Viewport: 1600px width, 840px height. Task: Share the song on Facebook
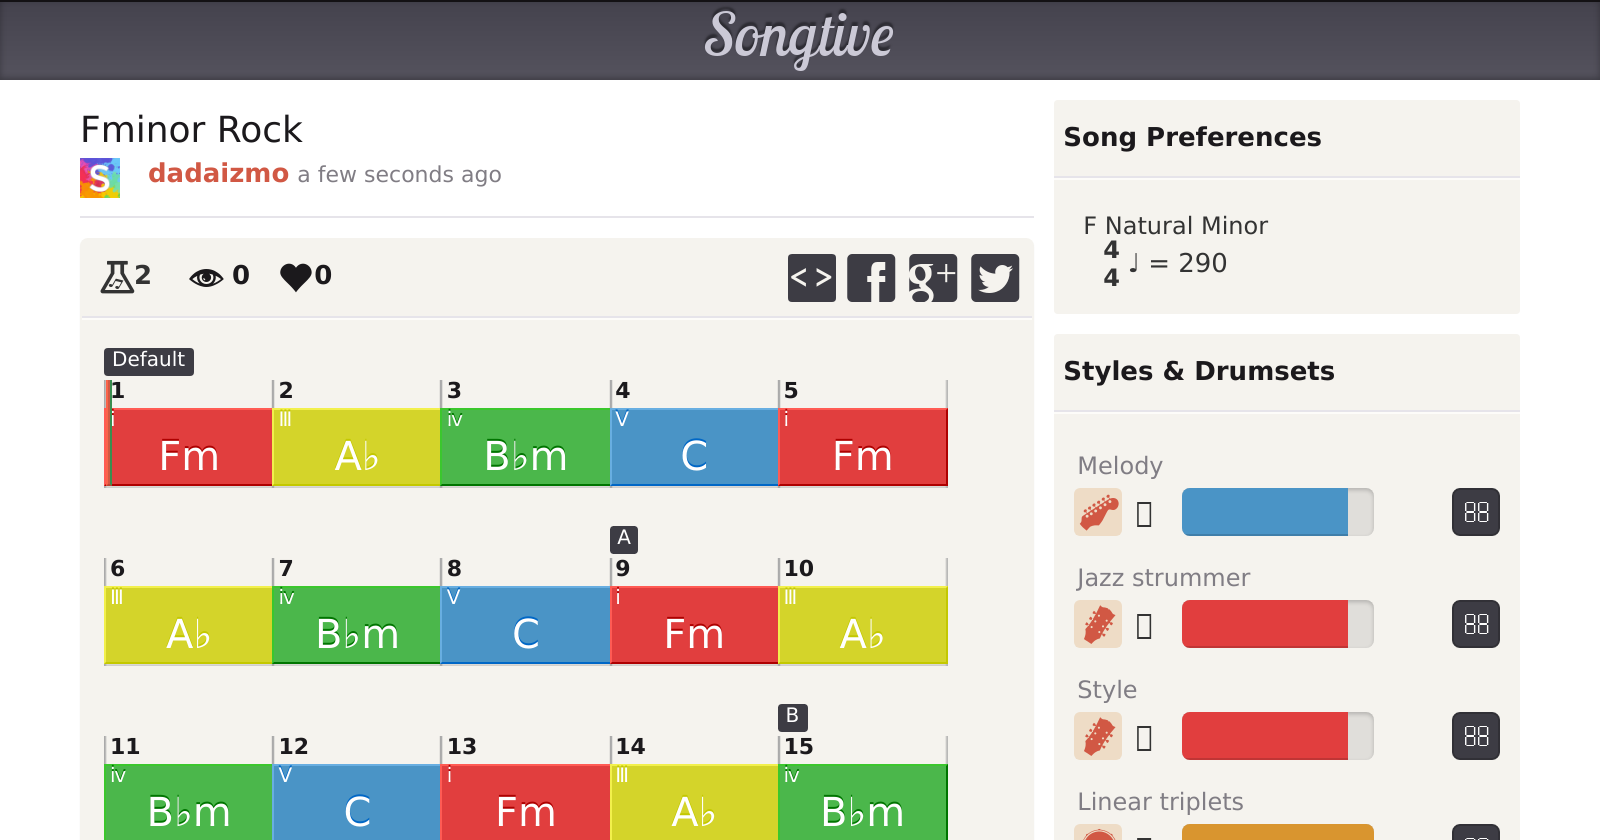(871, 278)
